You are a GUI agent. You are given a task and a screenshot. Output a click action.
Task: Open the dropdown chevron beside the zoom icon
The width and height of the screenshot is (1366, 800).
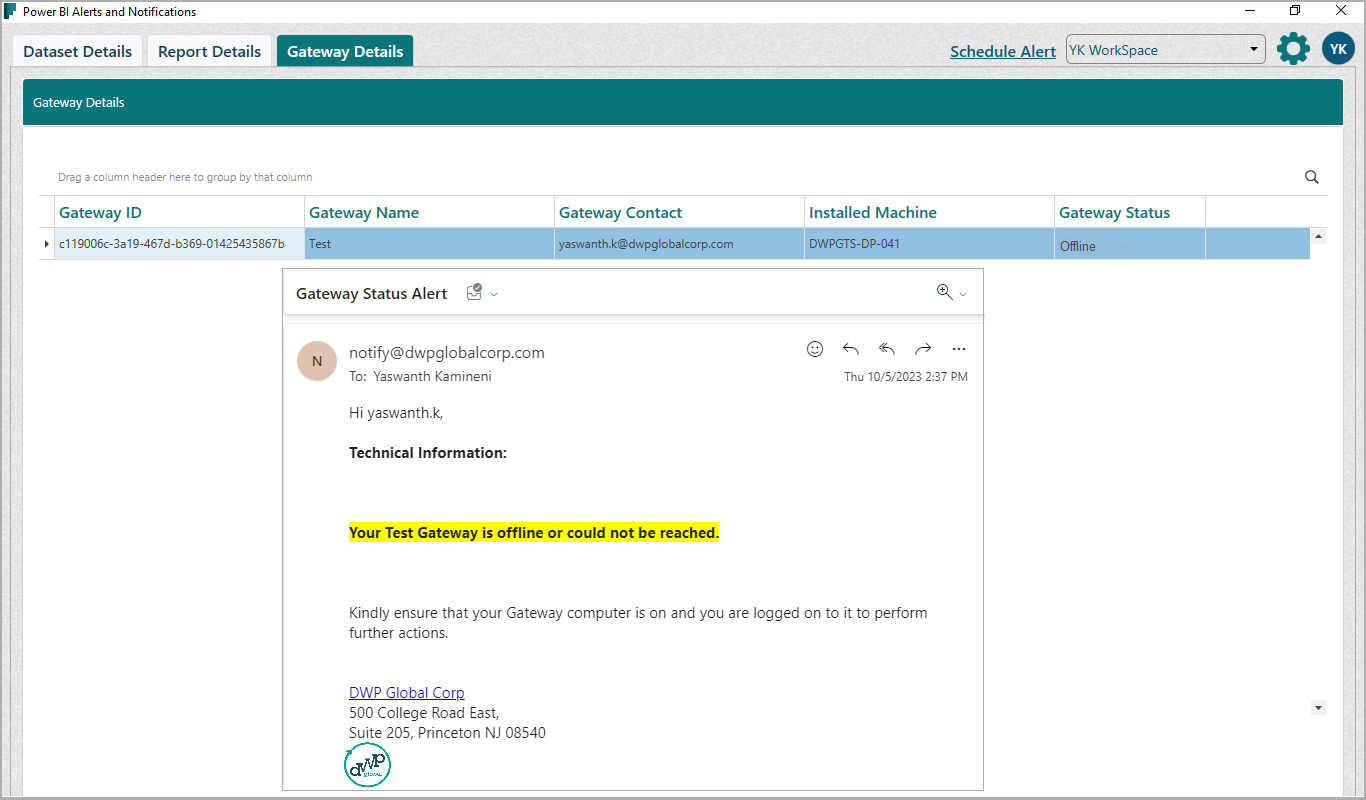[963, 294]
